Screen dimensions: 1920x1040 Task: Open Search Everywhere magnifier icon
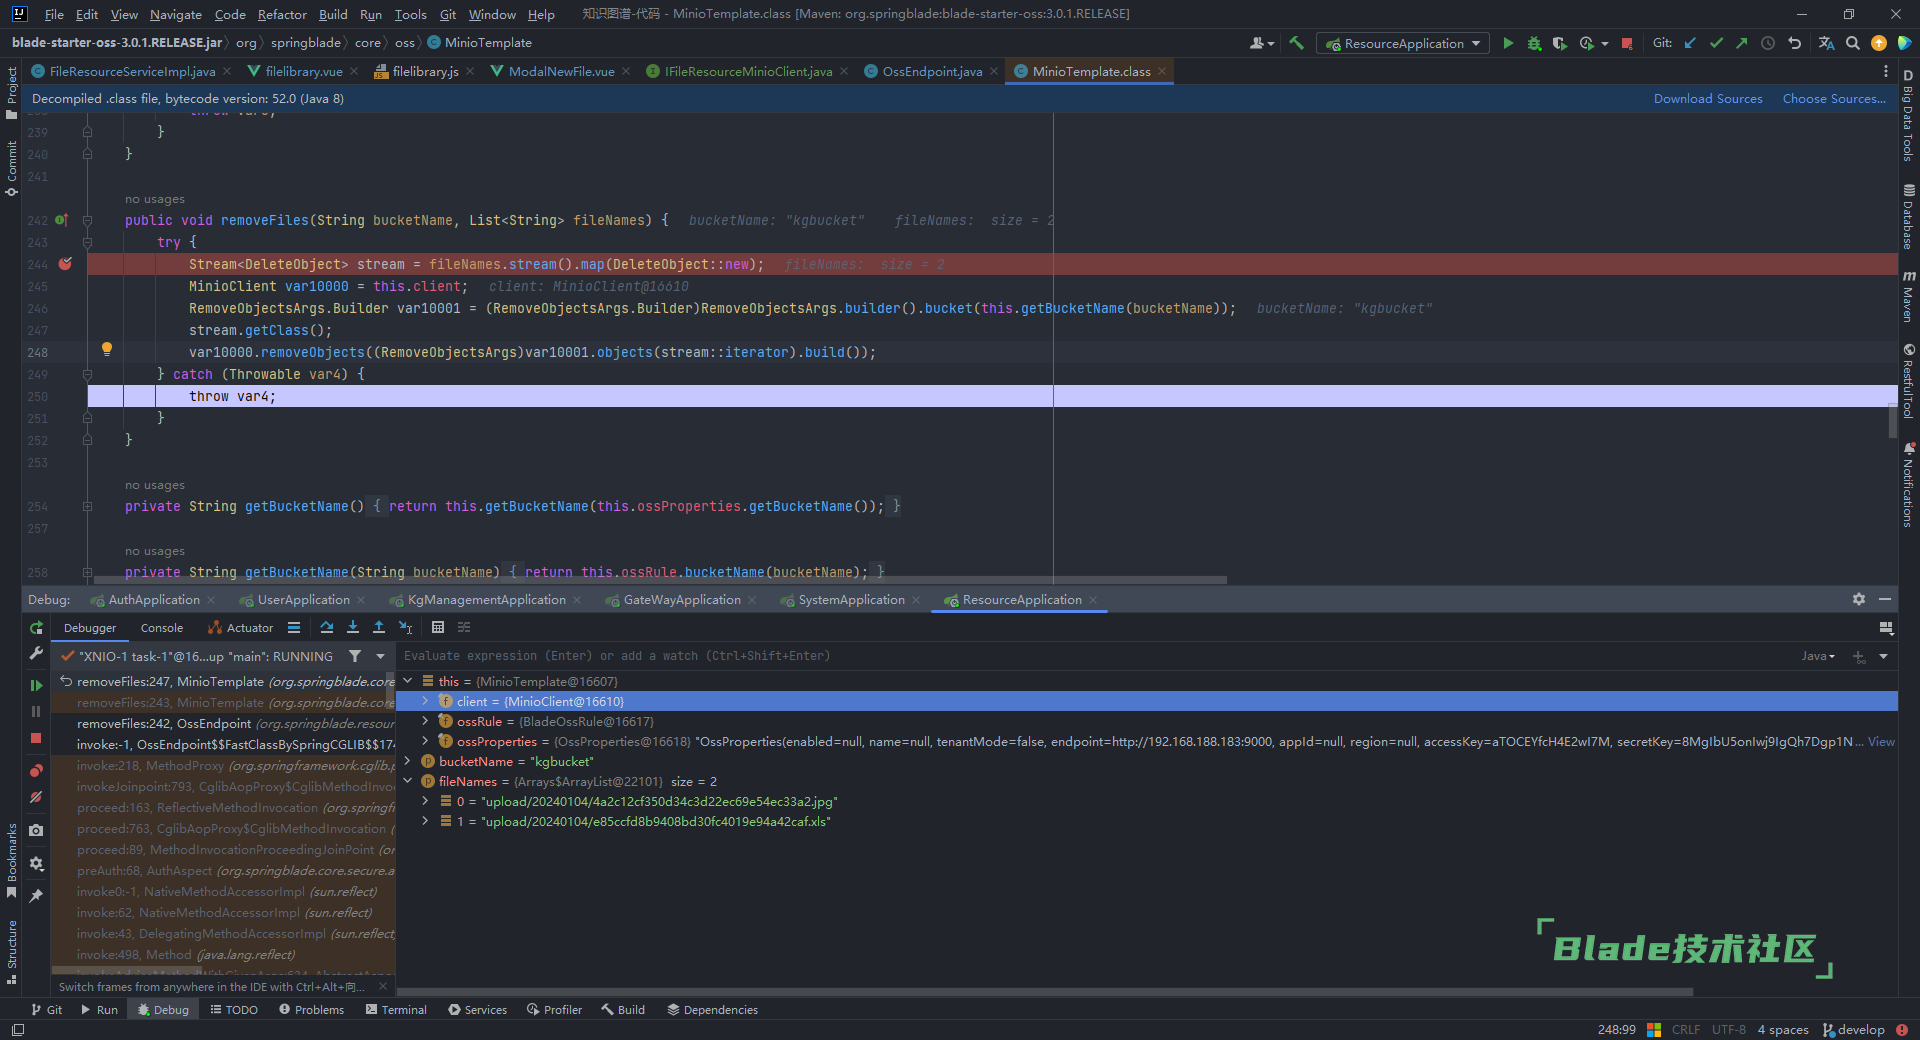[1853, 43]
